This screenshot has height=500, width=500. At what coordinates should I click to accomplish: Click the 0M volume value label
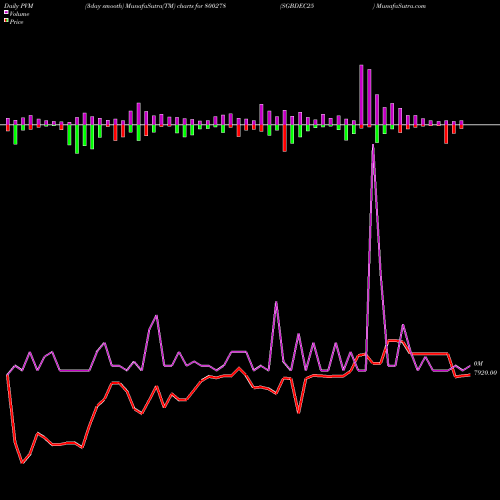click(x=478, y=364)
